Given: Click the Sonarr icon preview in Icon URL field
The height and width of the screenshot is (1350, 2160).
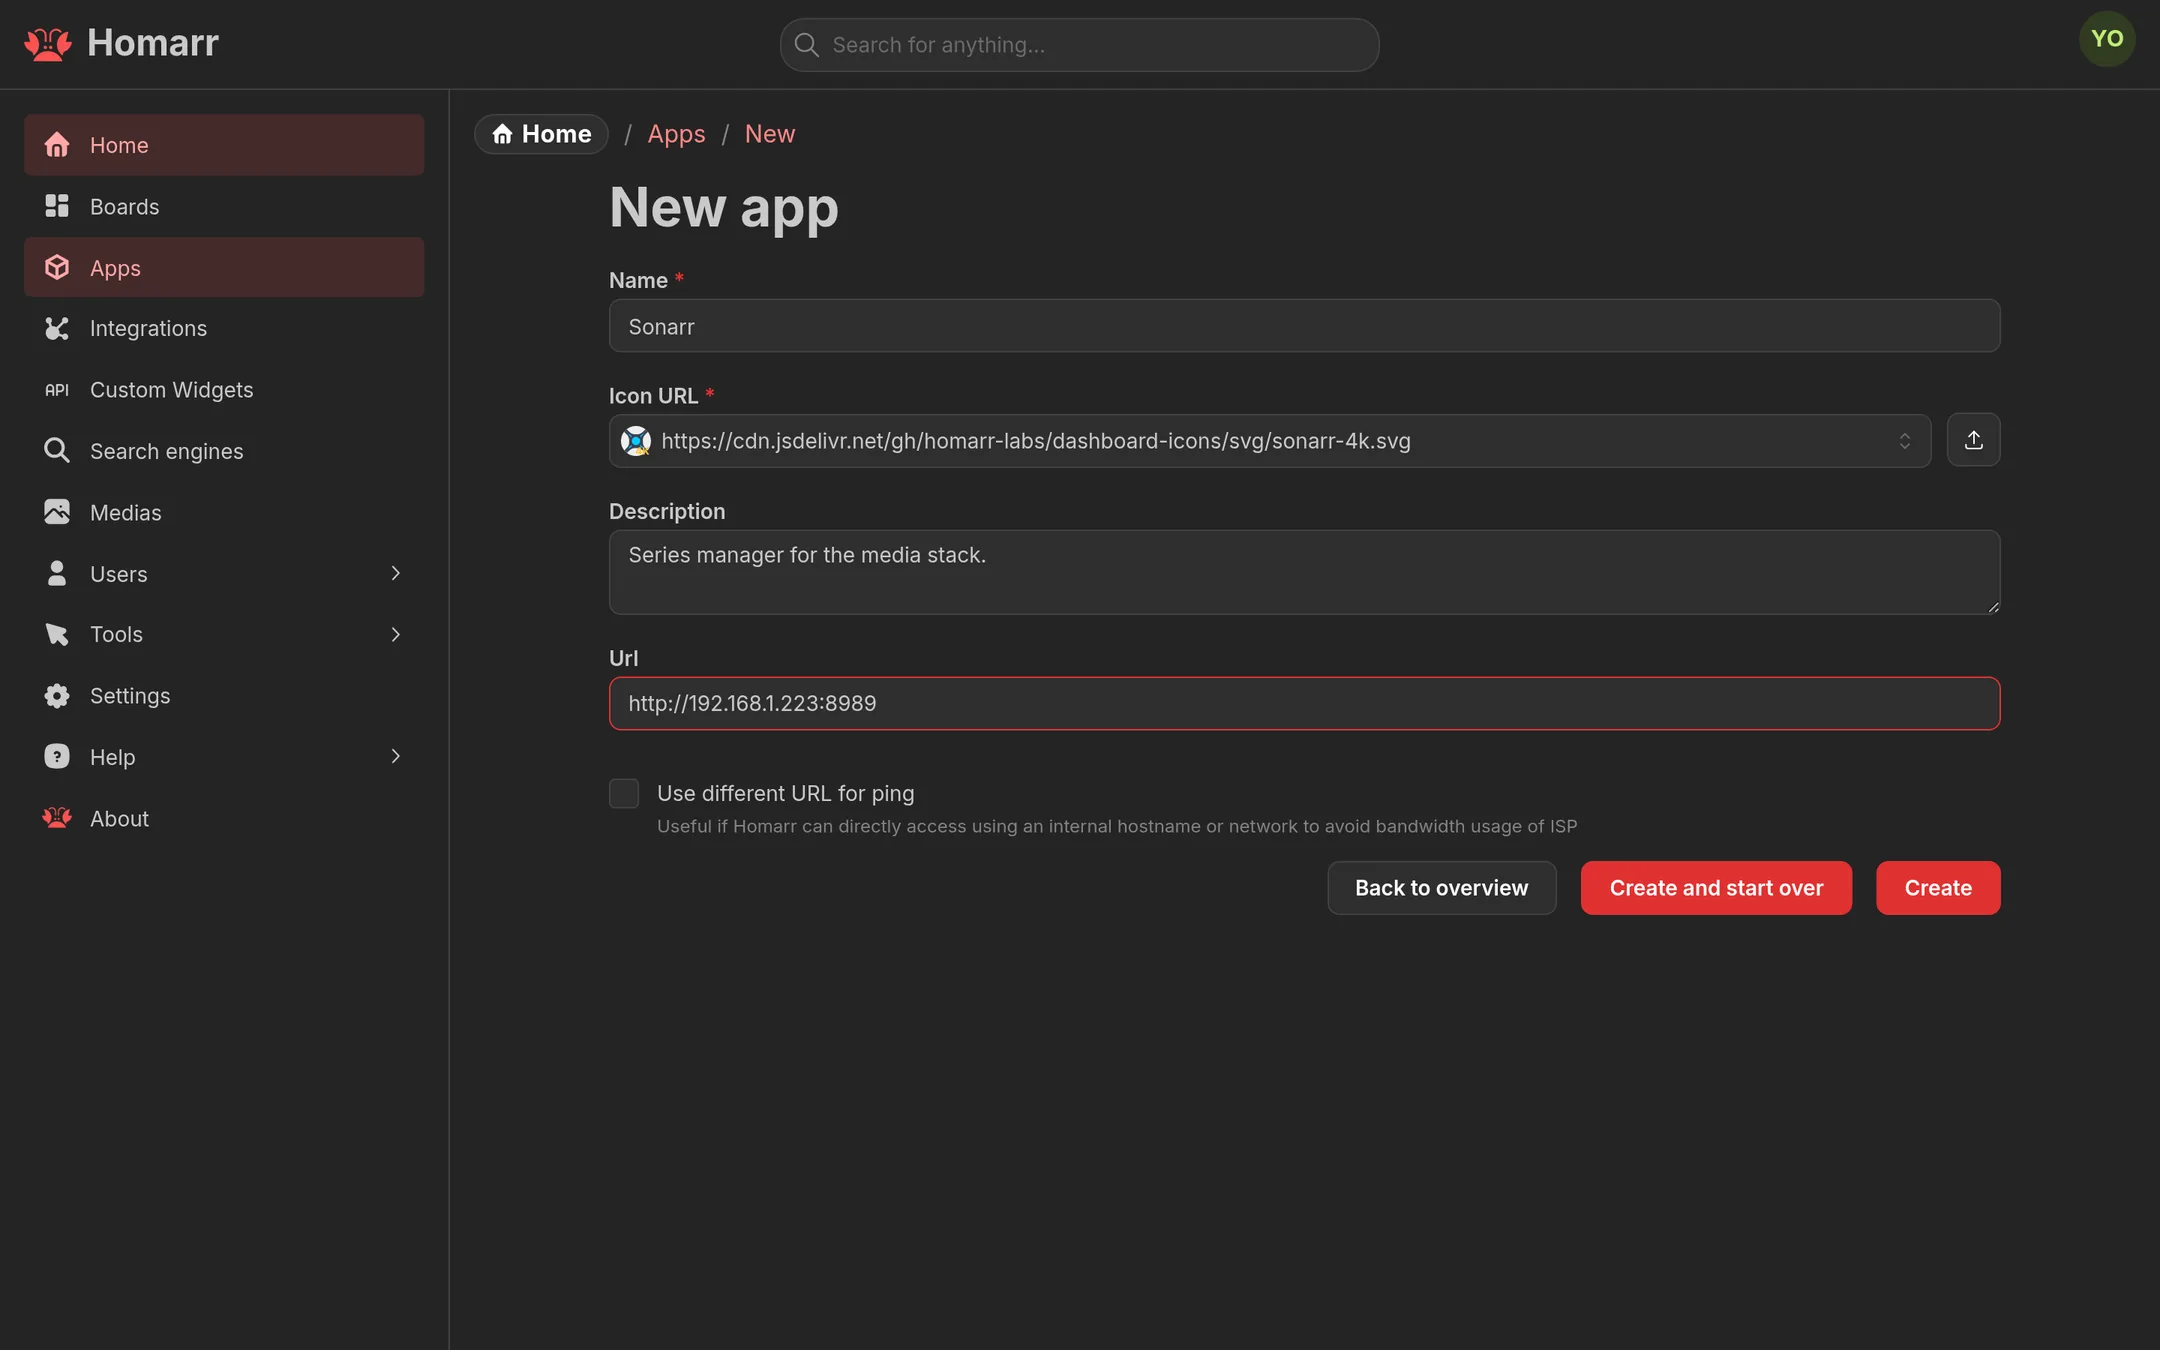Looking at the screenshot, I should point(636,441).
